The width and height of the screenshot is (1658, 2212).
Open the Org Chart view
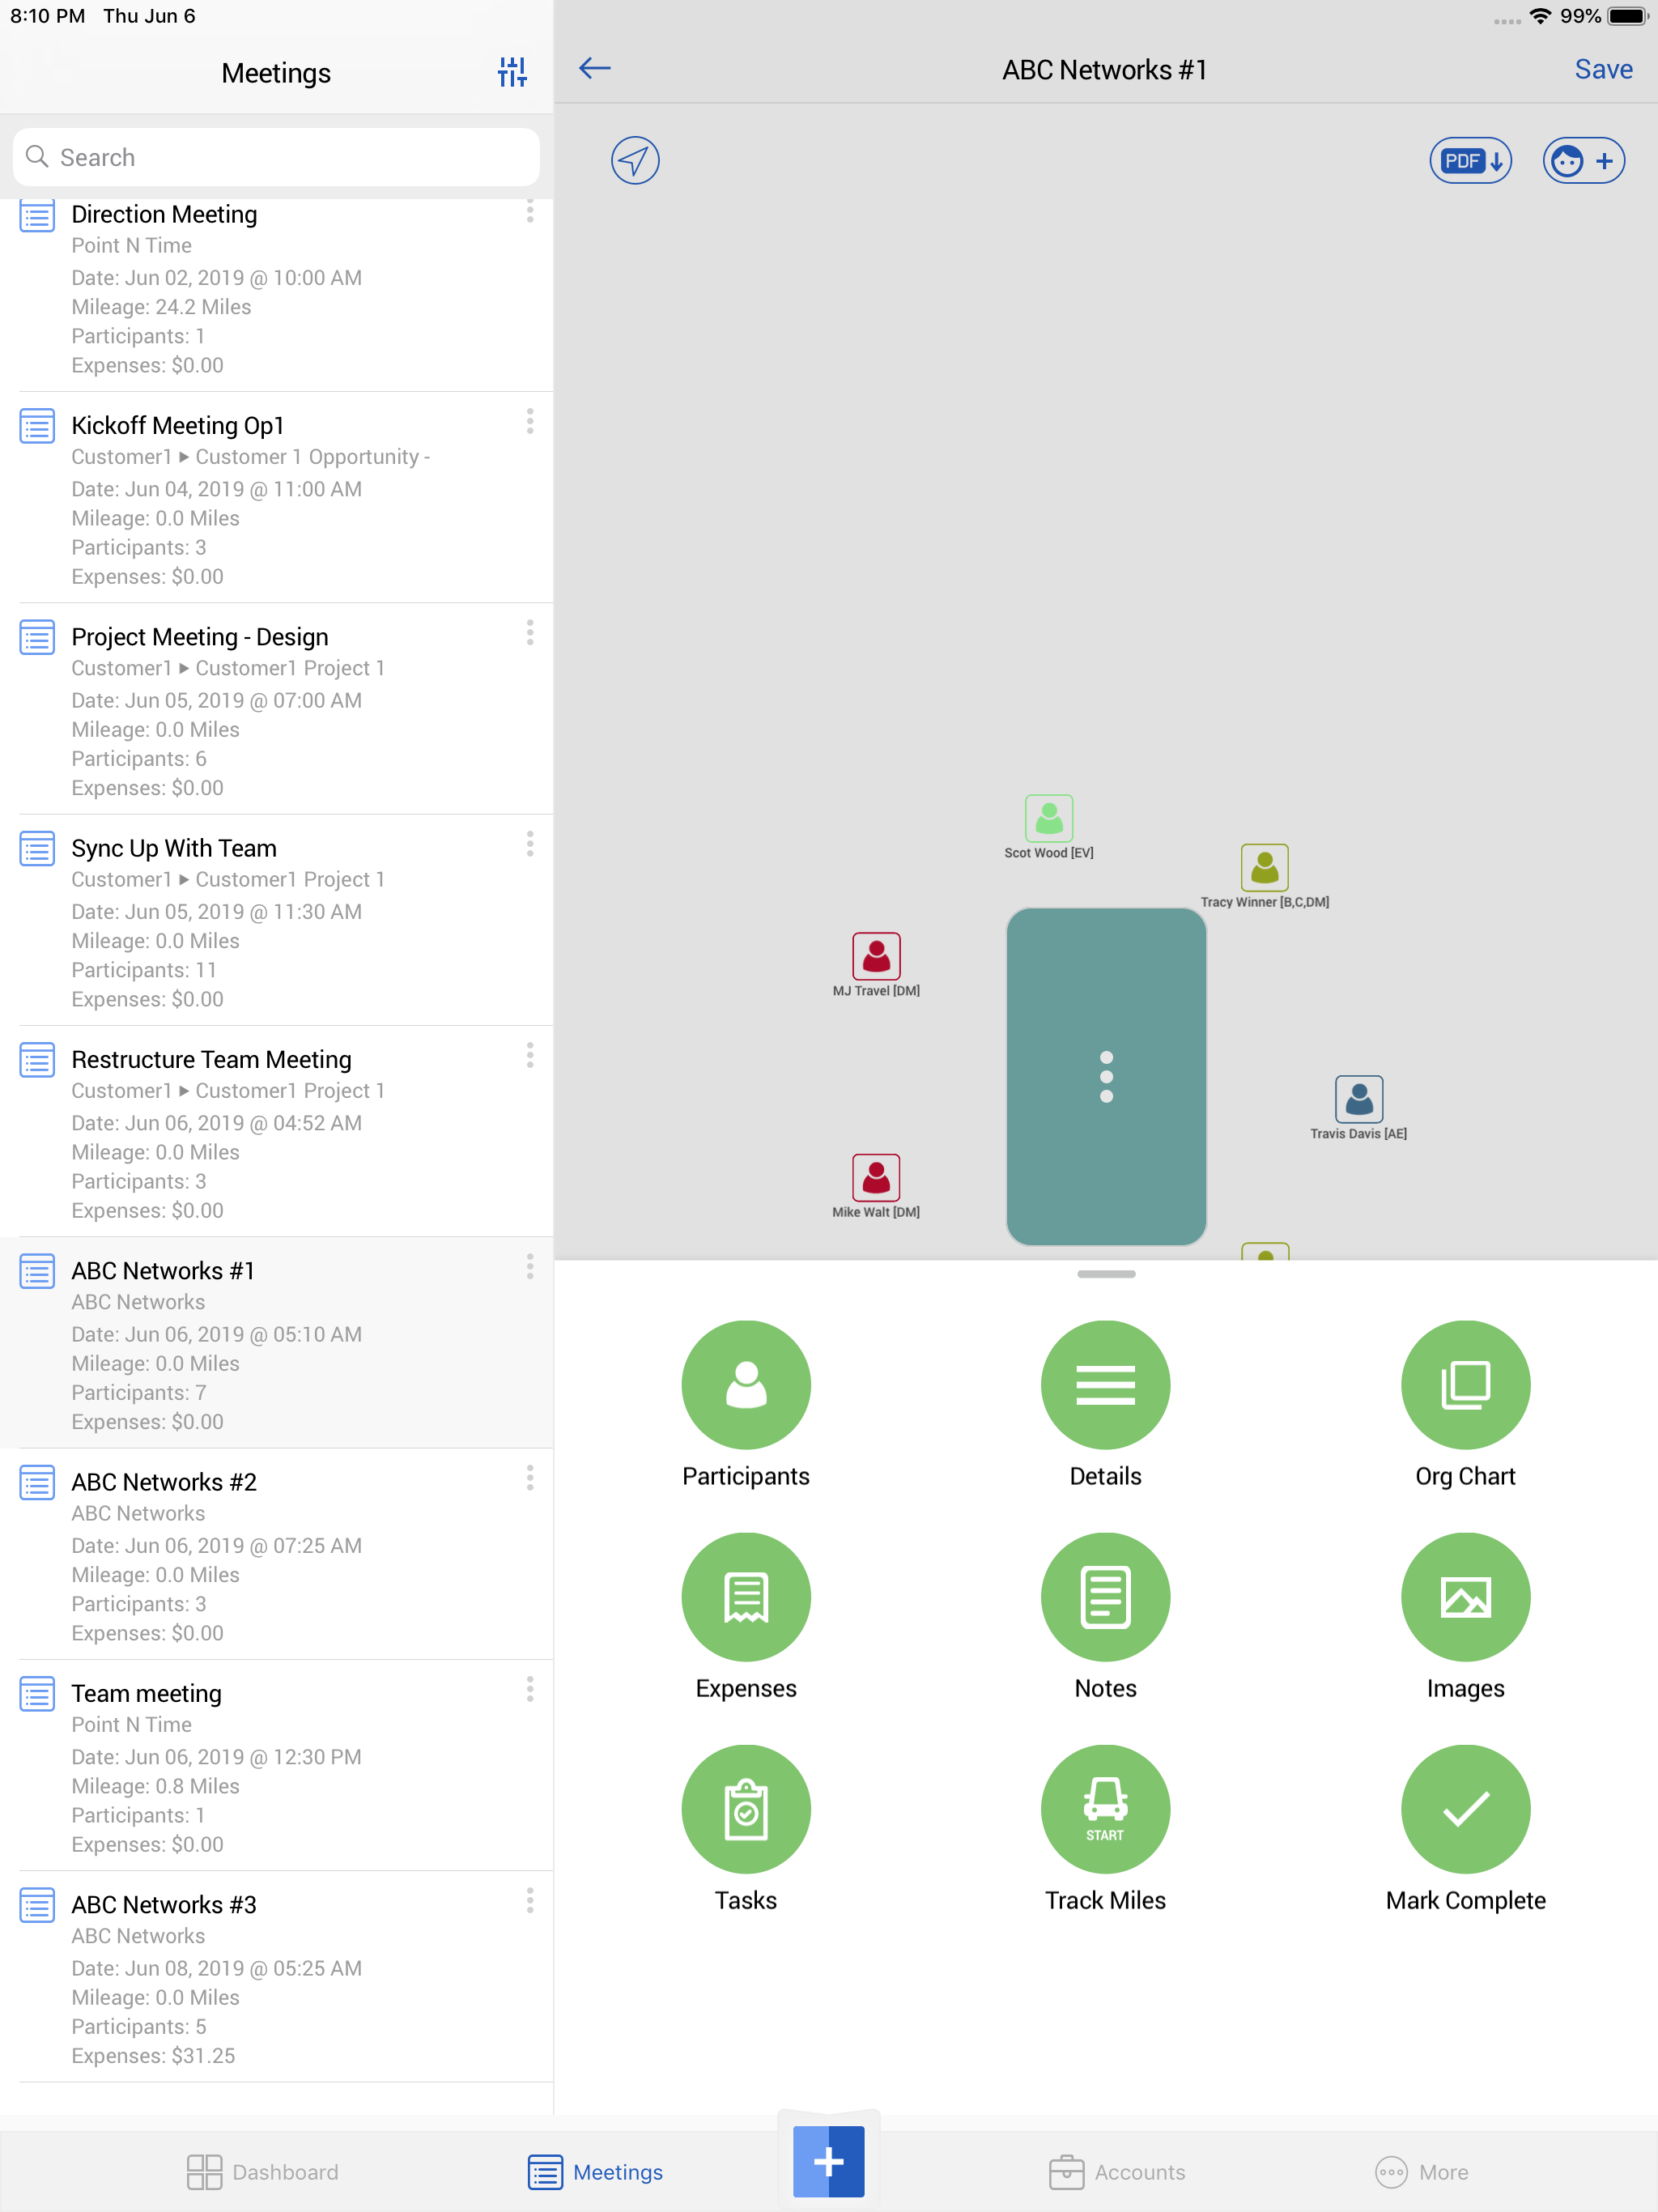pos(1464,1385)
